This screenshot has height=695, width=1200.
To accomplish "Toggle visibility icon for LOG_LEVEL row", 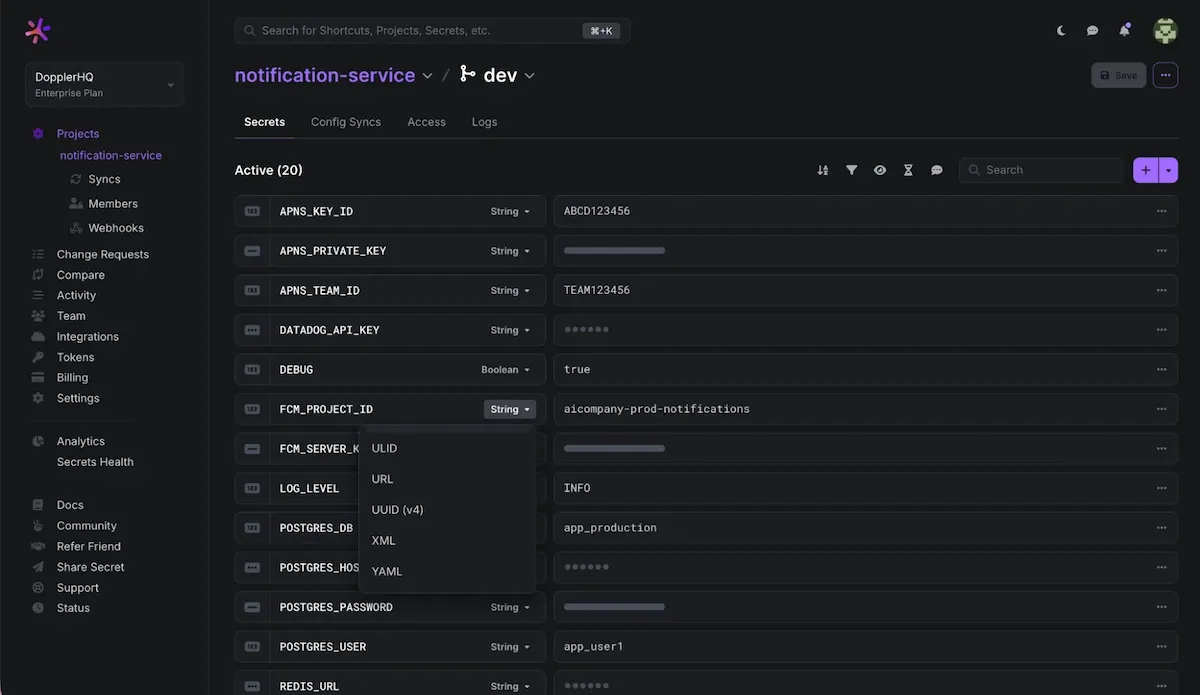I will pos(252,488).
